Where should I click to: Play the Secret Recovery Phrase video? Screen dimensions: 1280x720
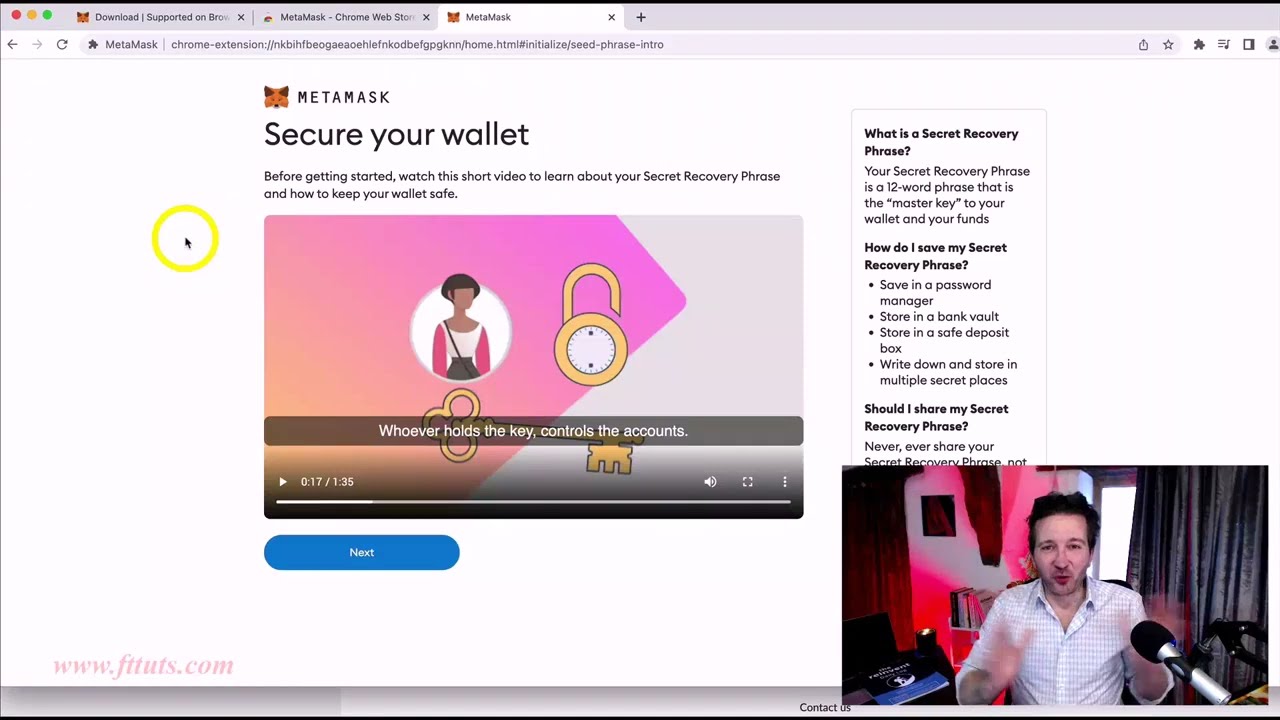coord(283,482)
